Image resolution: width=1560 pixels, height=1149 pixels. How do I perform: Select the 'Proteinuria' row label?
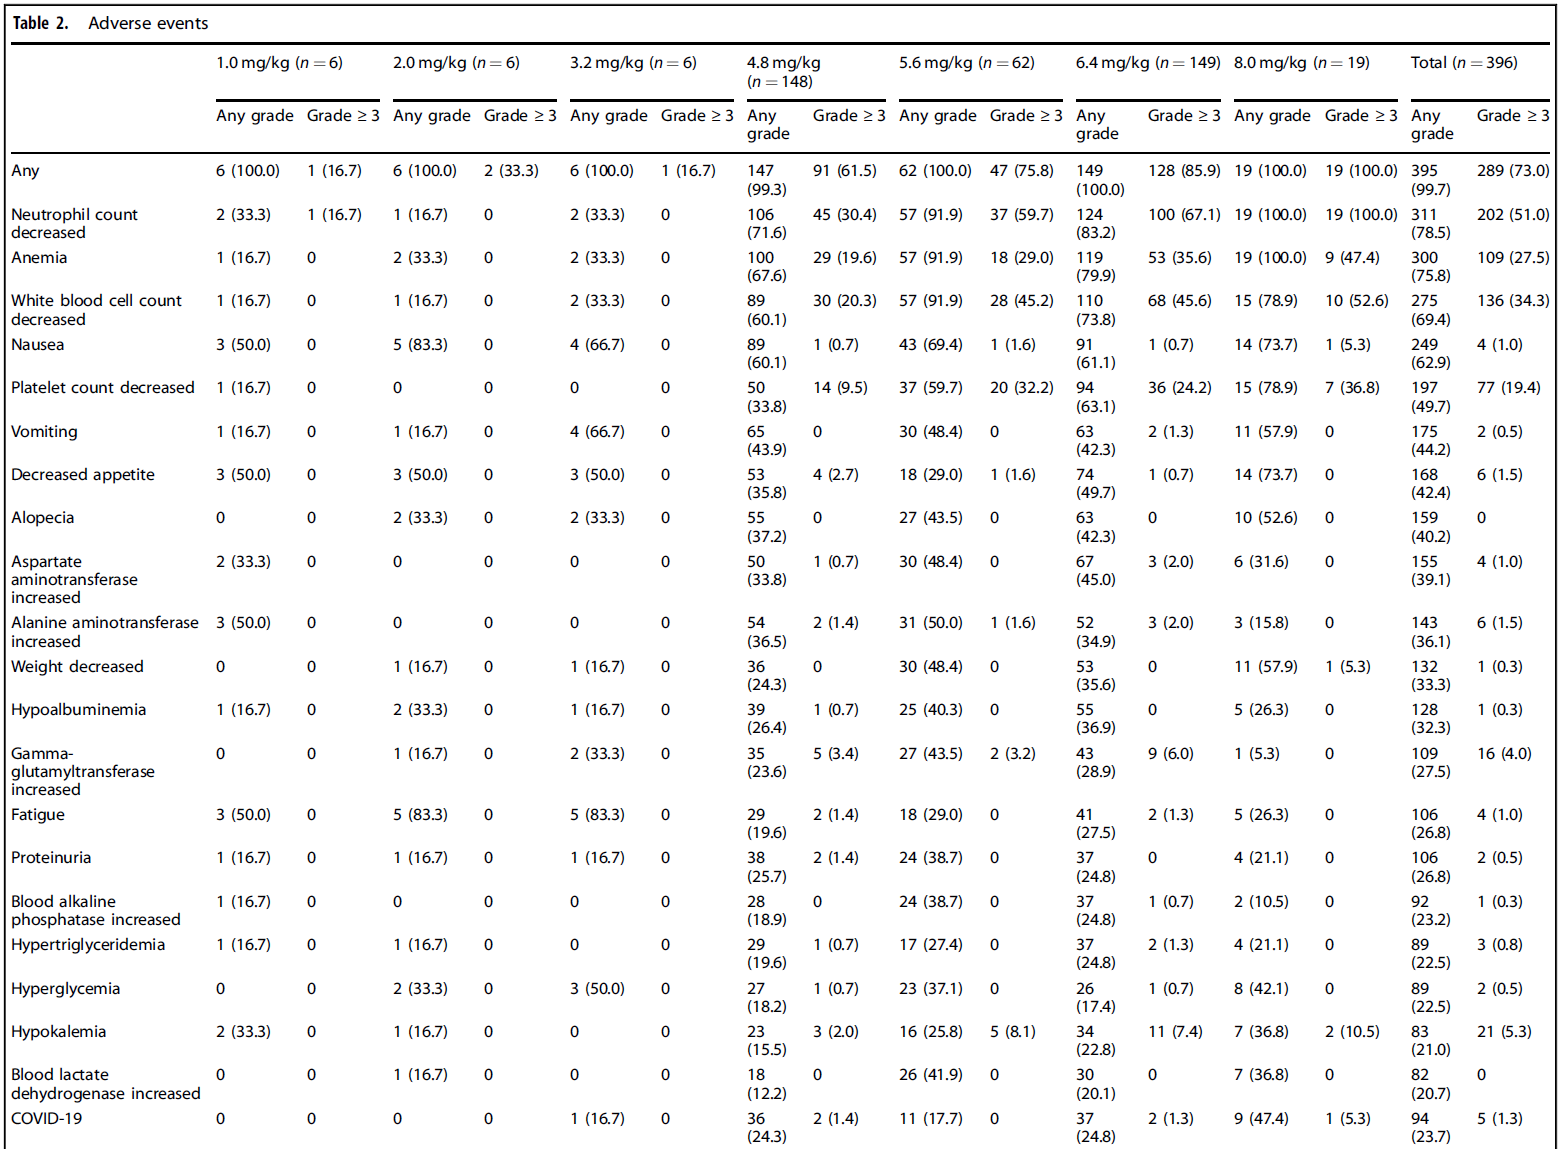[x=50, y=858]
